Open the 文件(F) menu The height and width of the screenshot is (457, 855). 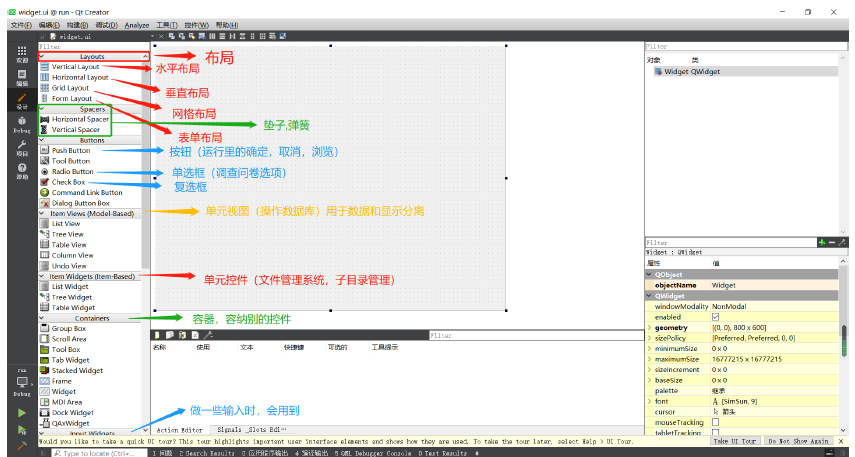coord(21,25)
